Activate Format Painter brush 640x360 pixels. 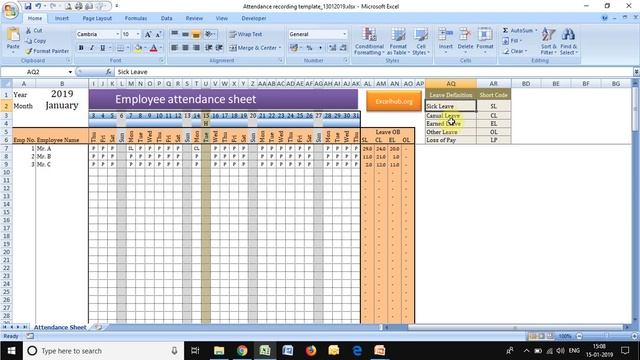point(47,51)
